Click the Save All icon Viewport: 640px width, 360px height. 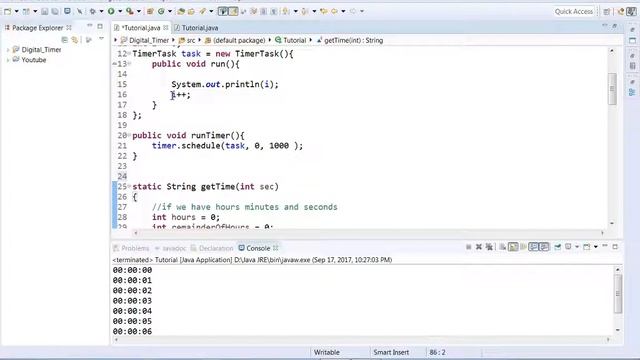pyautogui.click(x=55, y=11)
